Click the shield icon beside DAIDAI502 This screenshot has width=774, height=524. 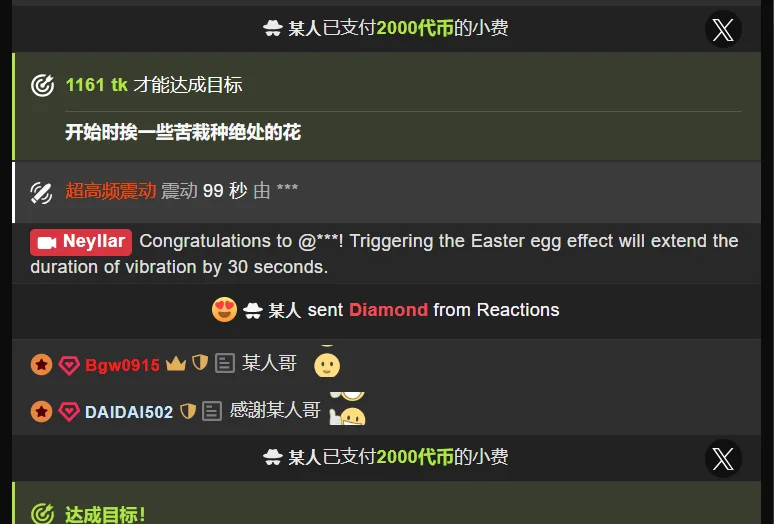[188, 411]
